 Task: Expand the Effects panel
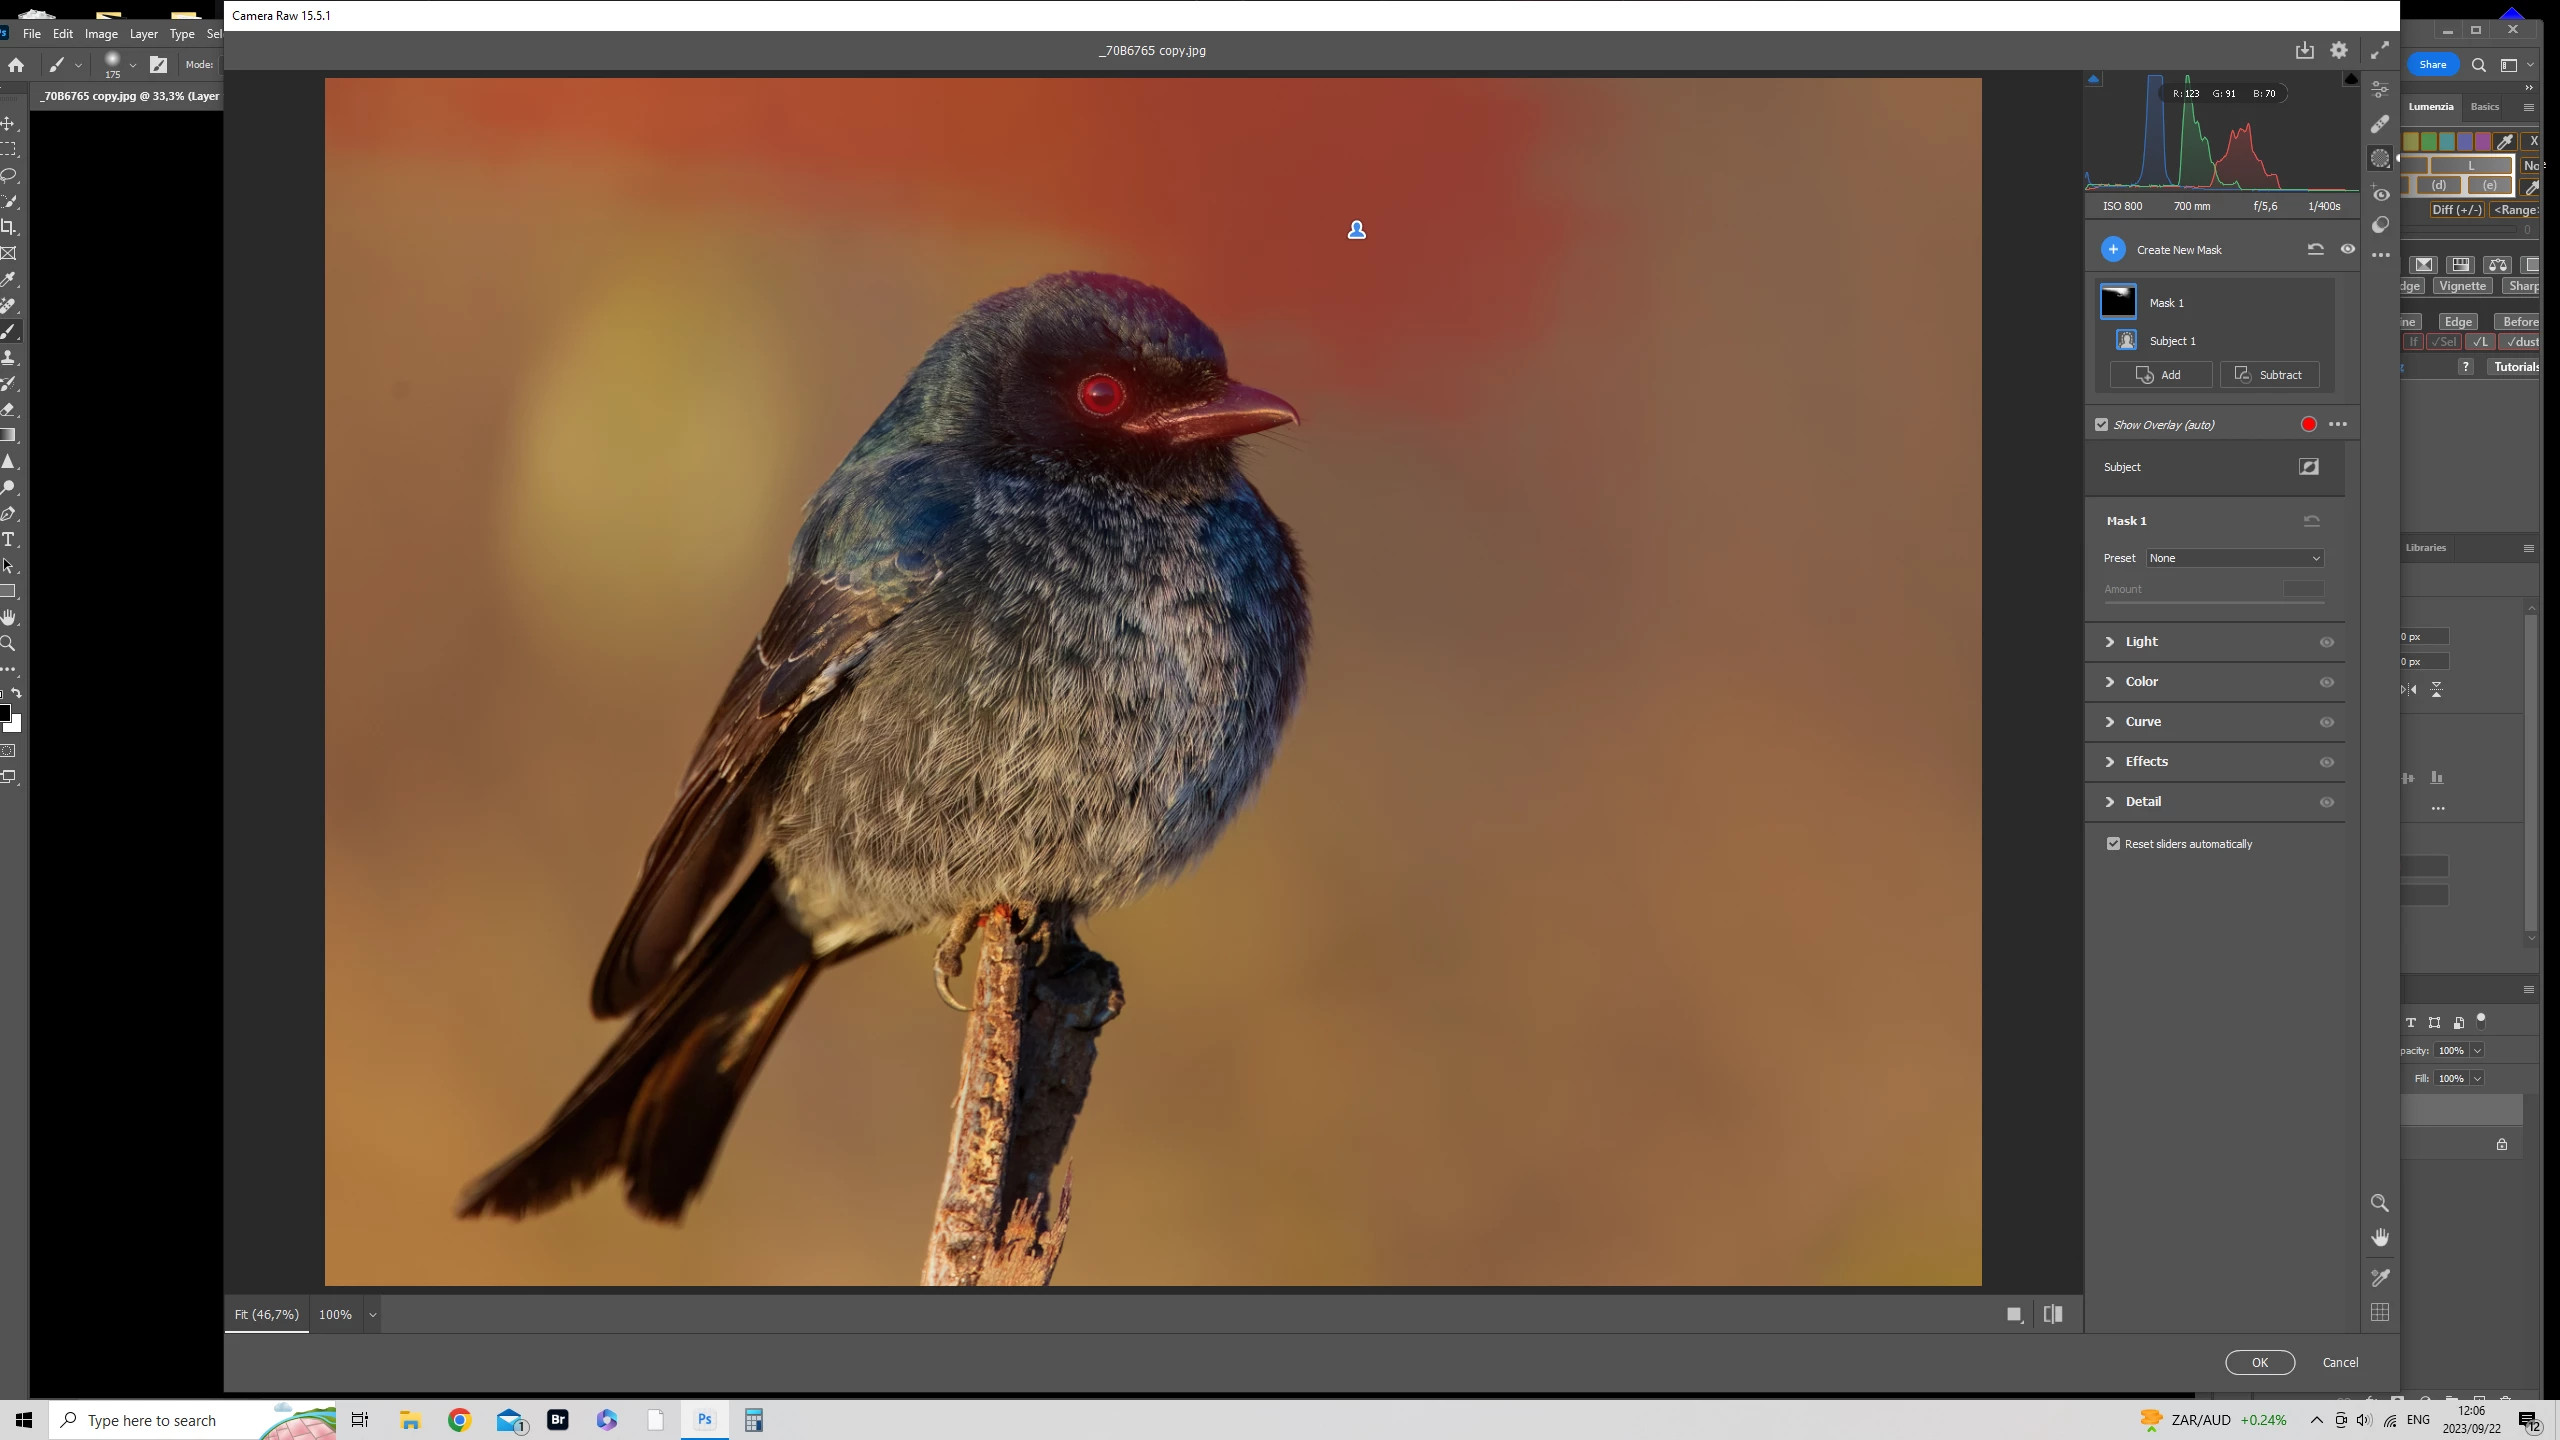(x=2146, y=762)
